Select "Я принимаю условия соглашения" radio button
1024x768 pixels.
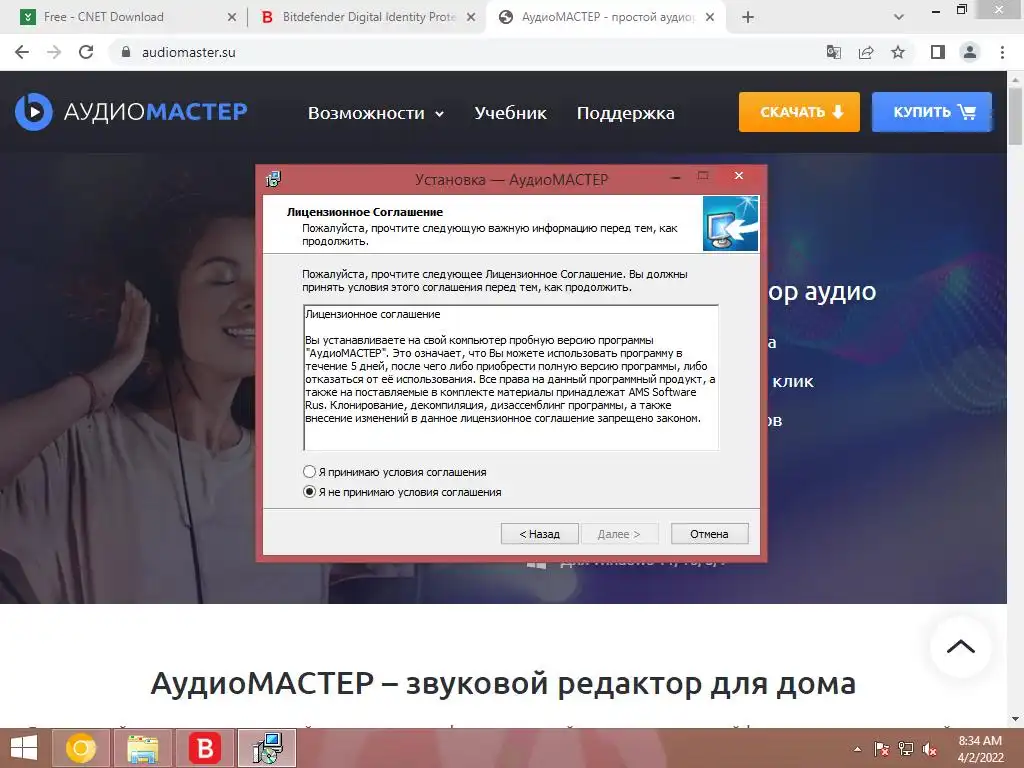[310, 472]
